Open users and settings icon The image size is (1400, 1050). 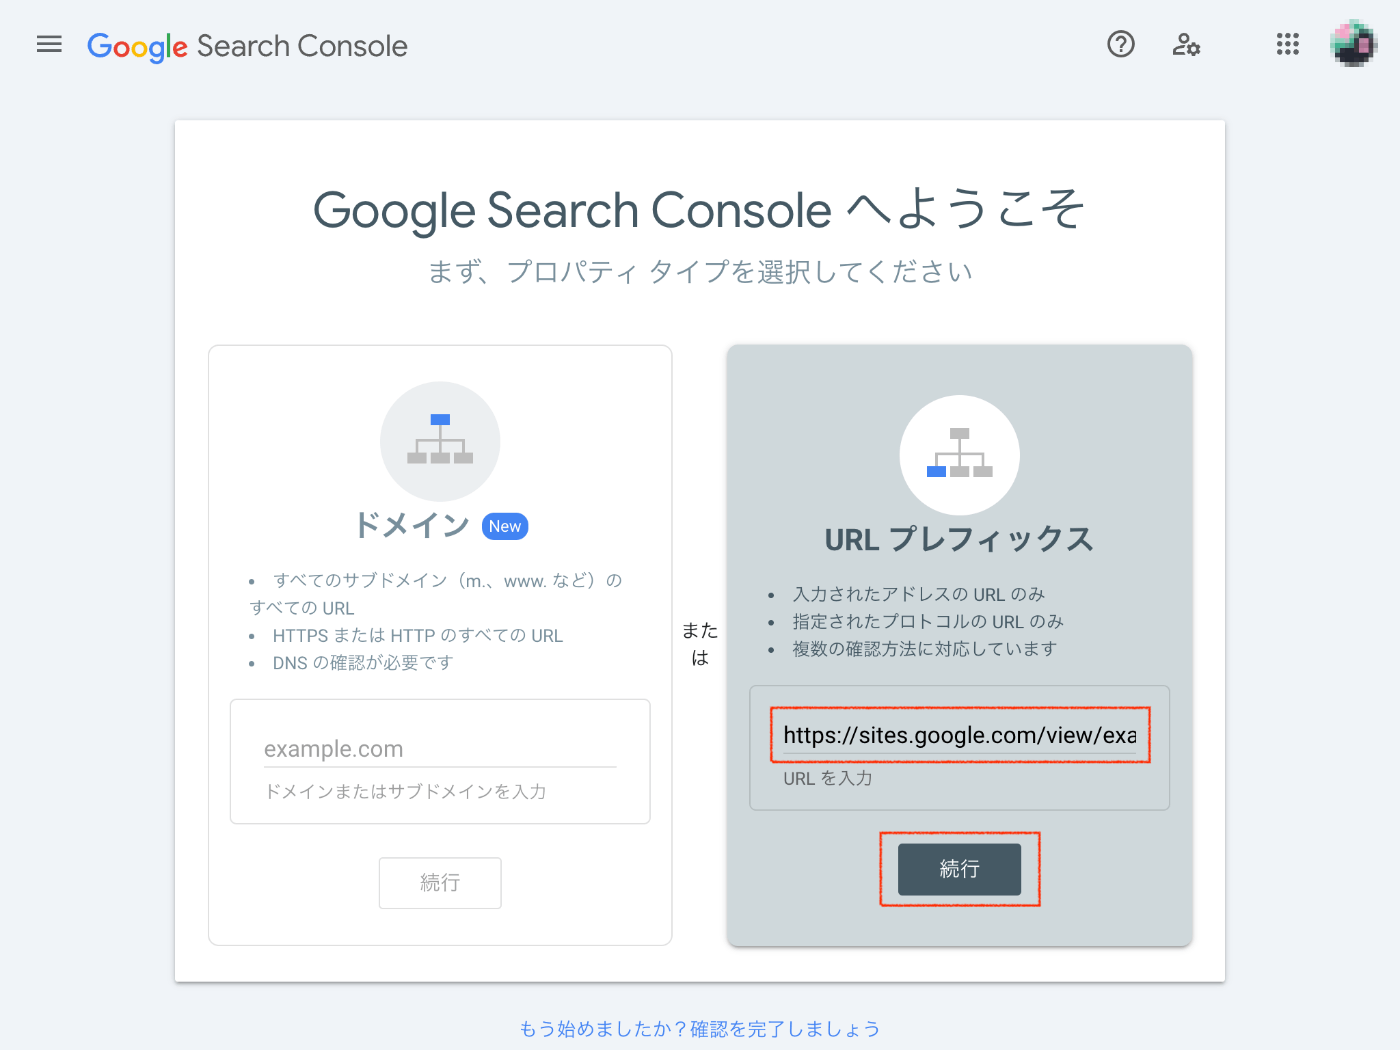pyautogui.click(x=1186, y=44)
